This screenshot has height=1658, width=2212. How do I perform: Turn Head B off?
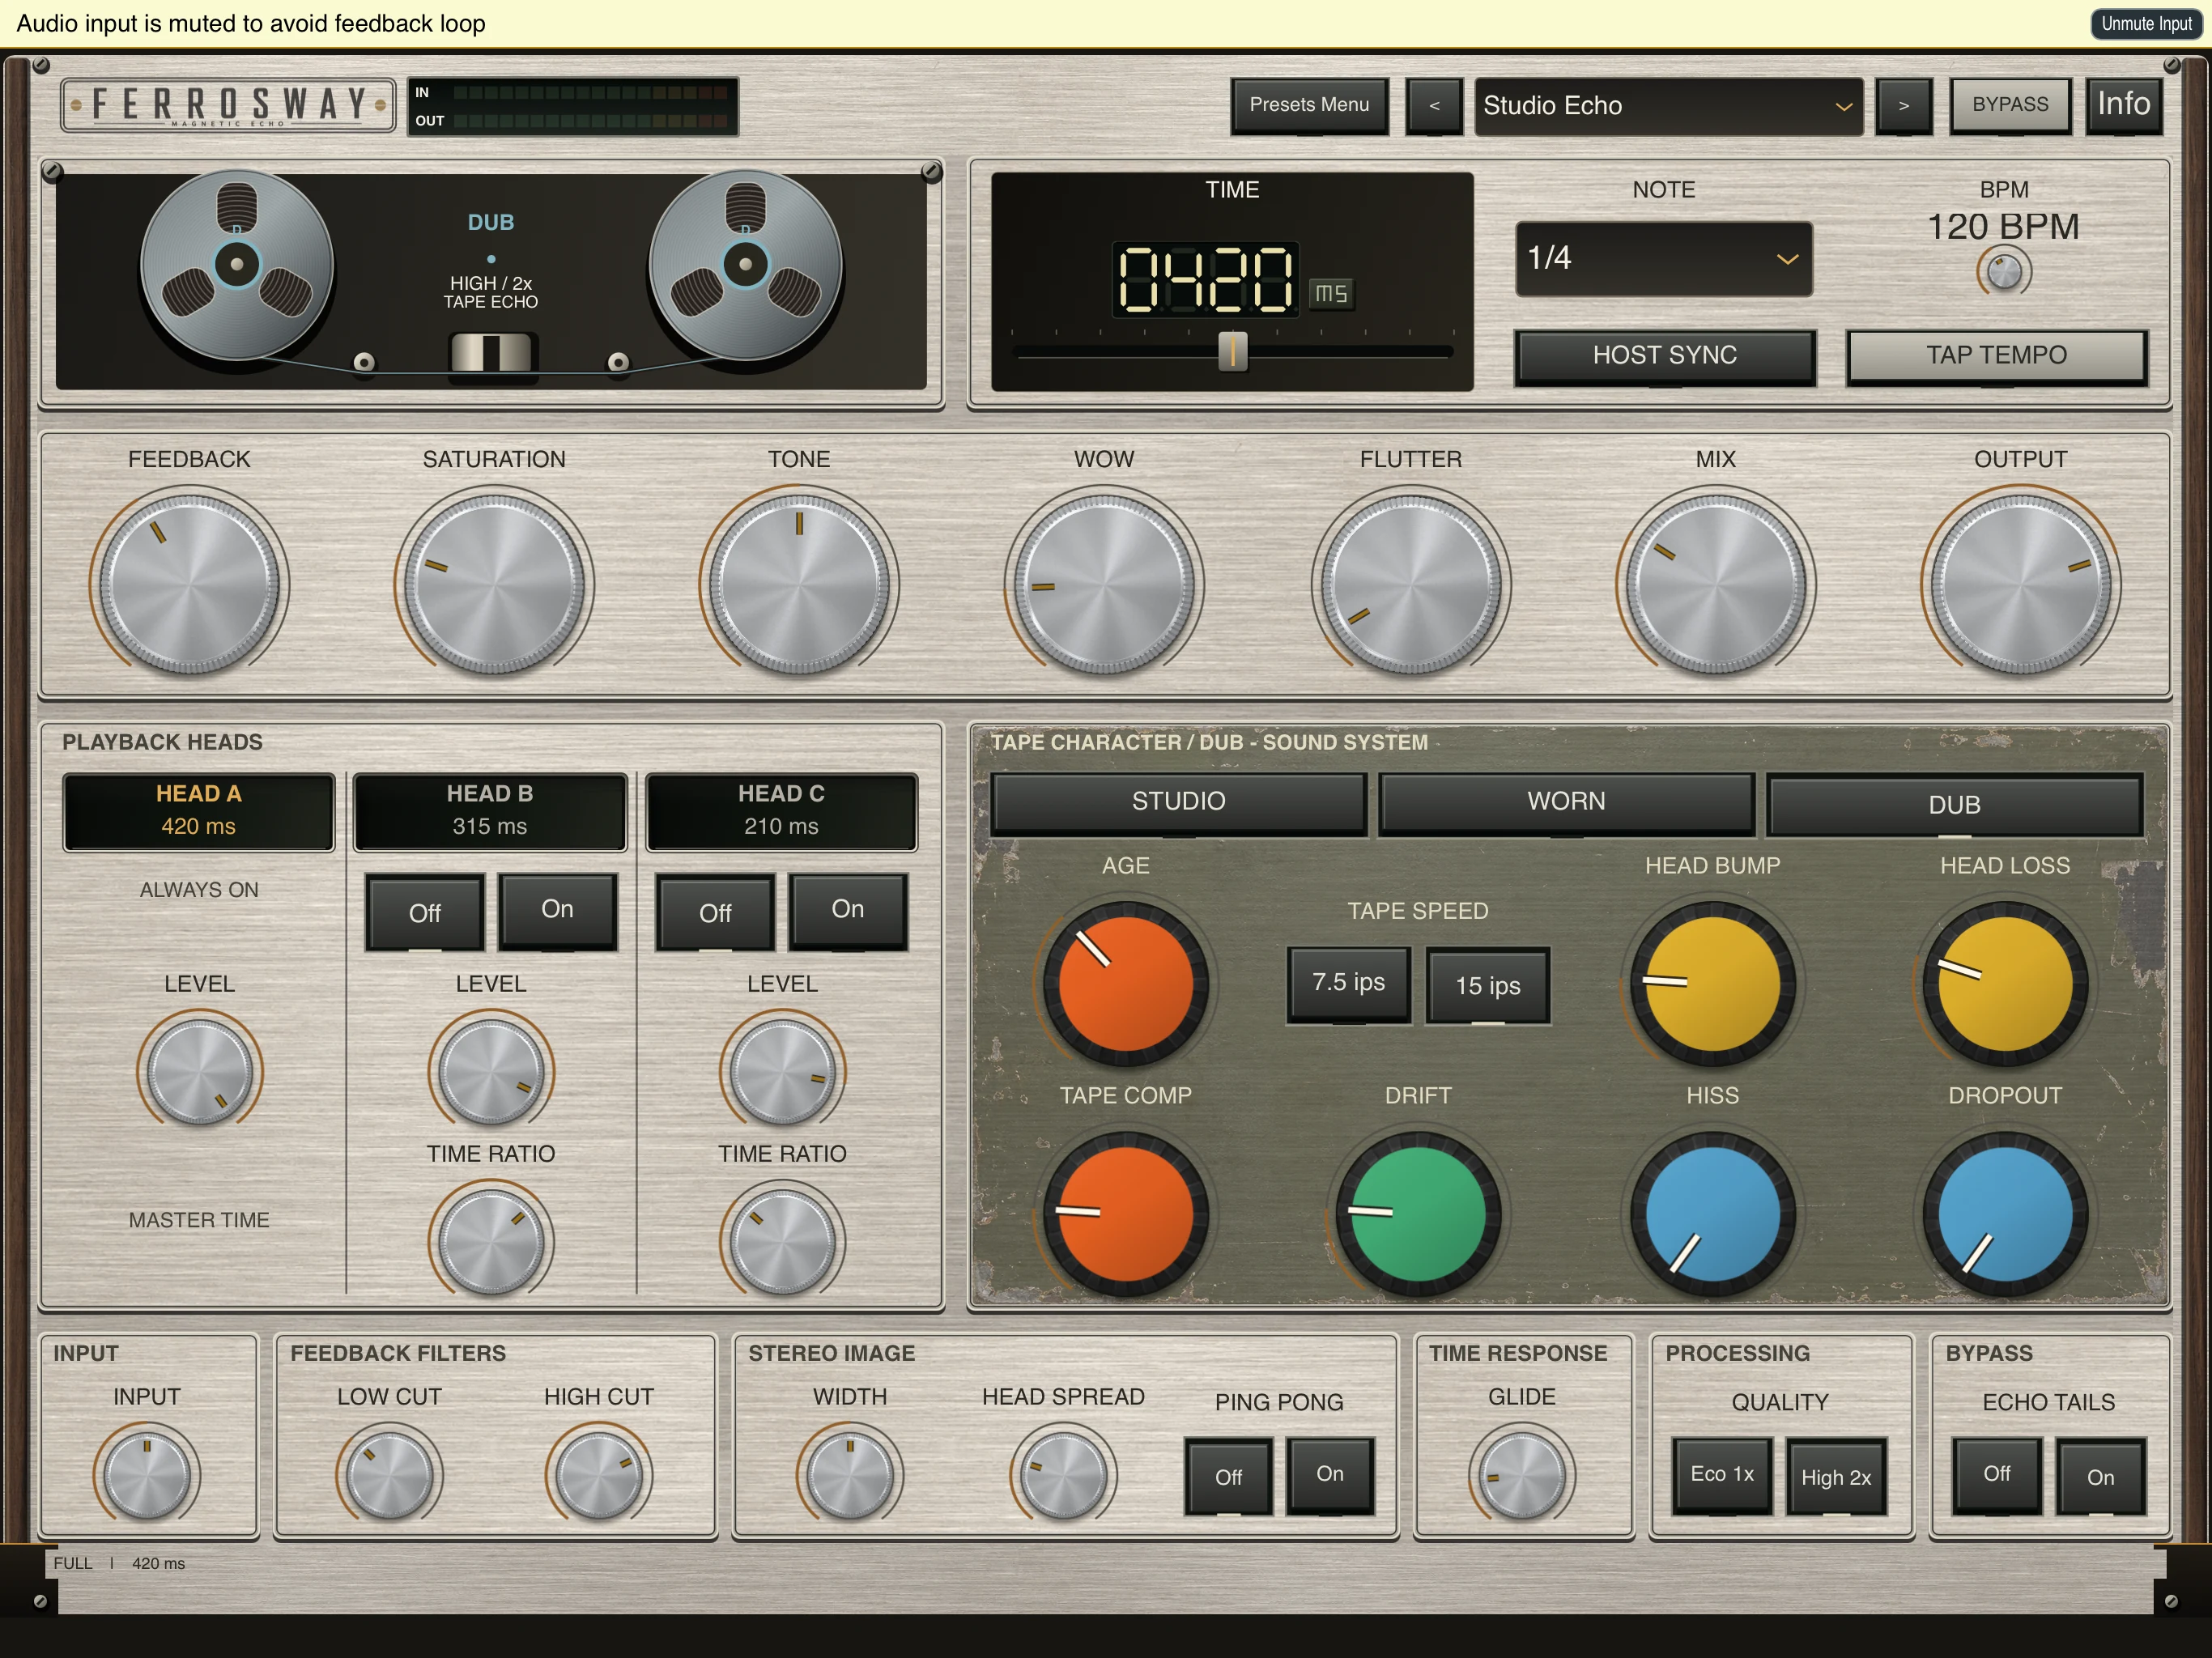click(424, 912)
